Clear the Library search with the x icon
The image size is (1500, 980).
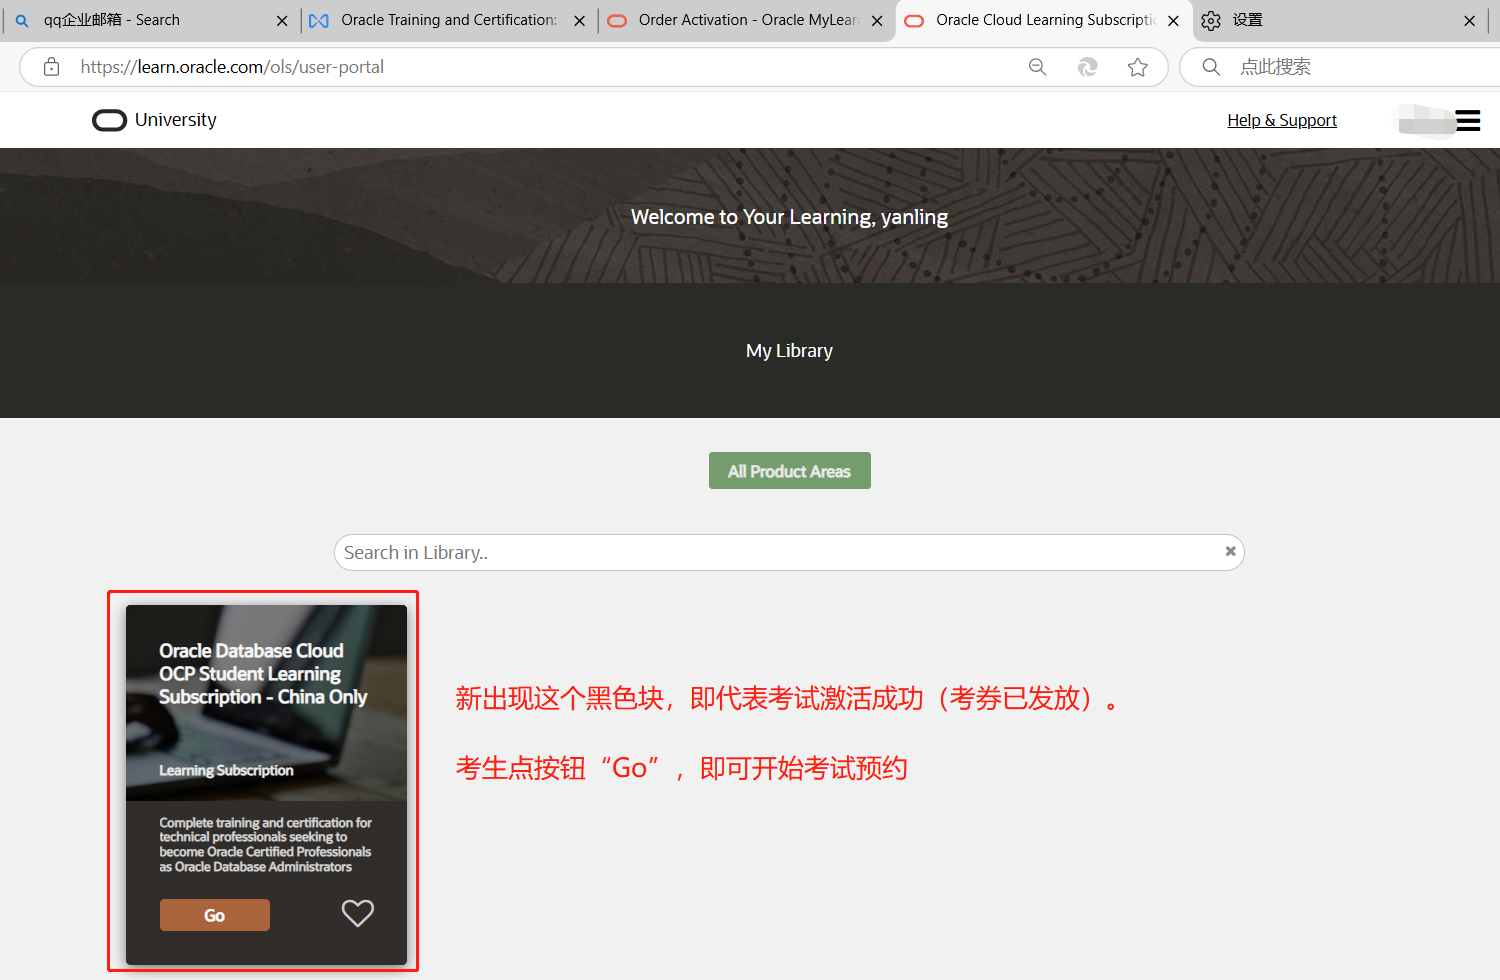tap(1230, 551)
